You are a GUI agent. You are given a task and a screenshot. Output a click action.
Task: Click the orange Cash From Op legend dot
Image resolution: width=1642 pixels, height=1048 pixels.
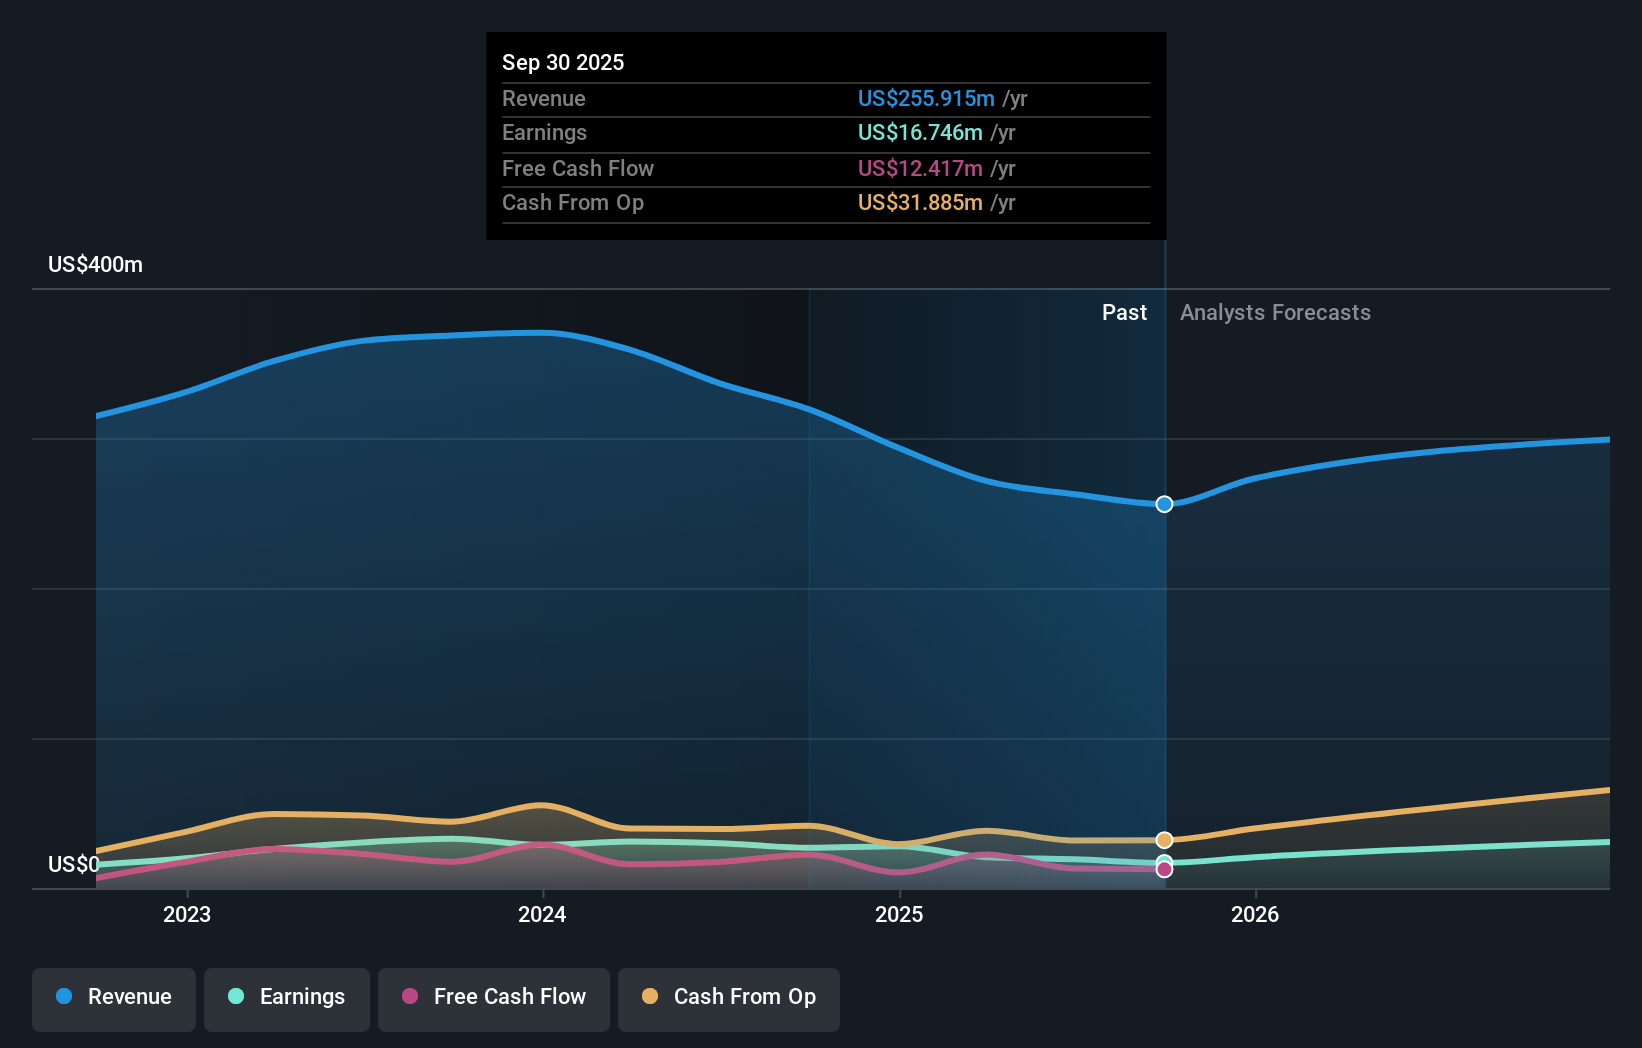tap(650, 997)
